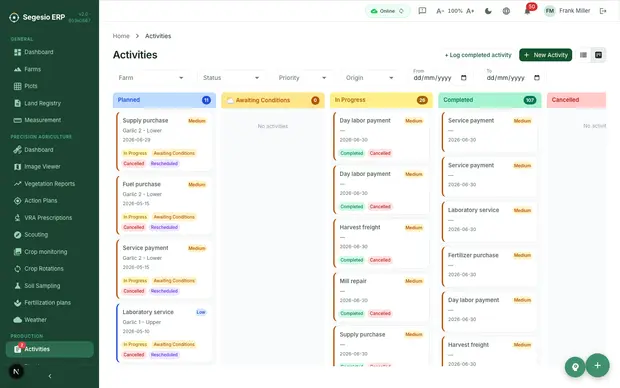
Task: Mark Planned Service payment card Cancelled
Action: click(134, 291)
